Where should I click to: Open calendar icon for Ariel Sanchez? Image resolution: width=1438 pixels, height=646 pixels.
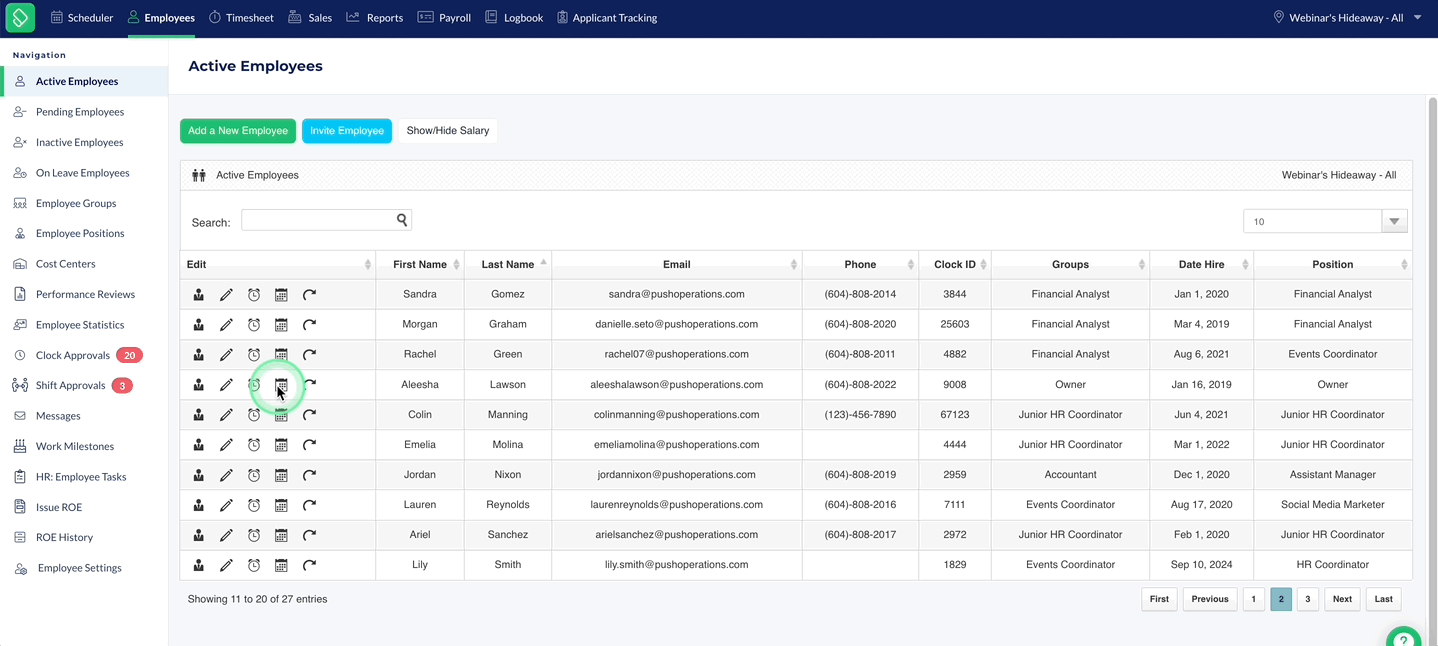point(281,535)
